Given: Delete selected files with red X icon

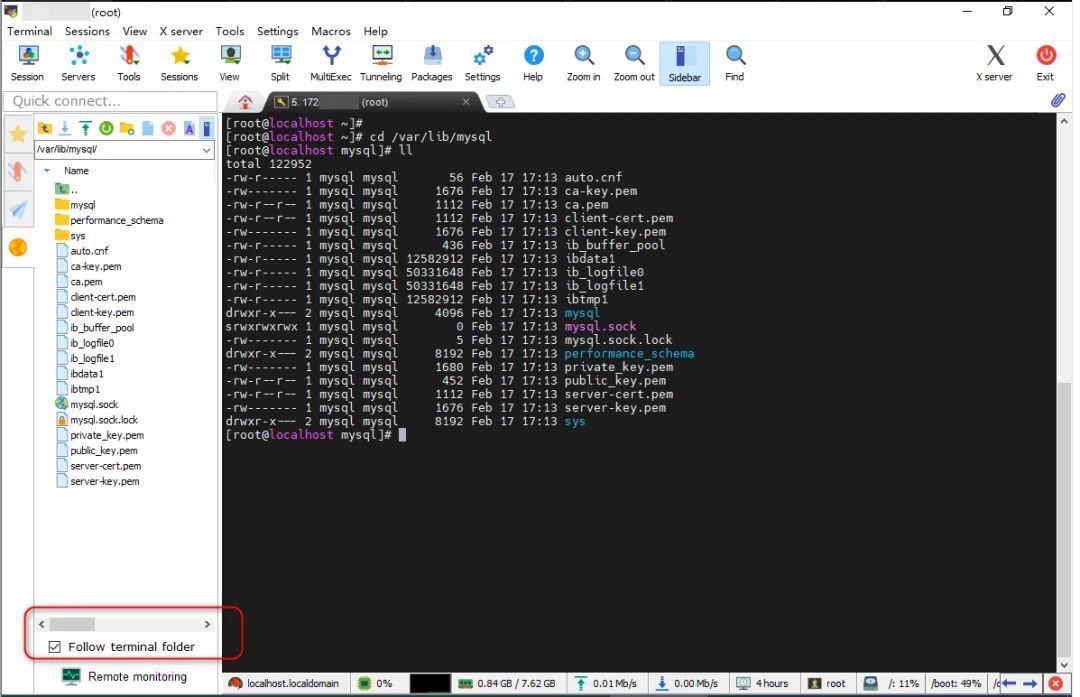Looking at the screenshot, I should (168, 128).
